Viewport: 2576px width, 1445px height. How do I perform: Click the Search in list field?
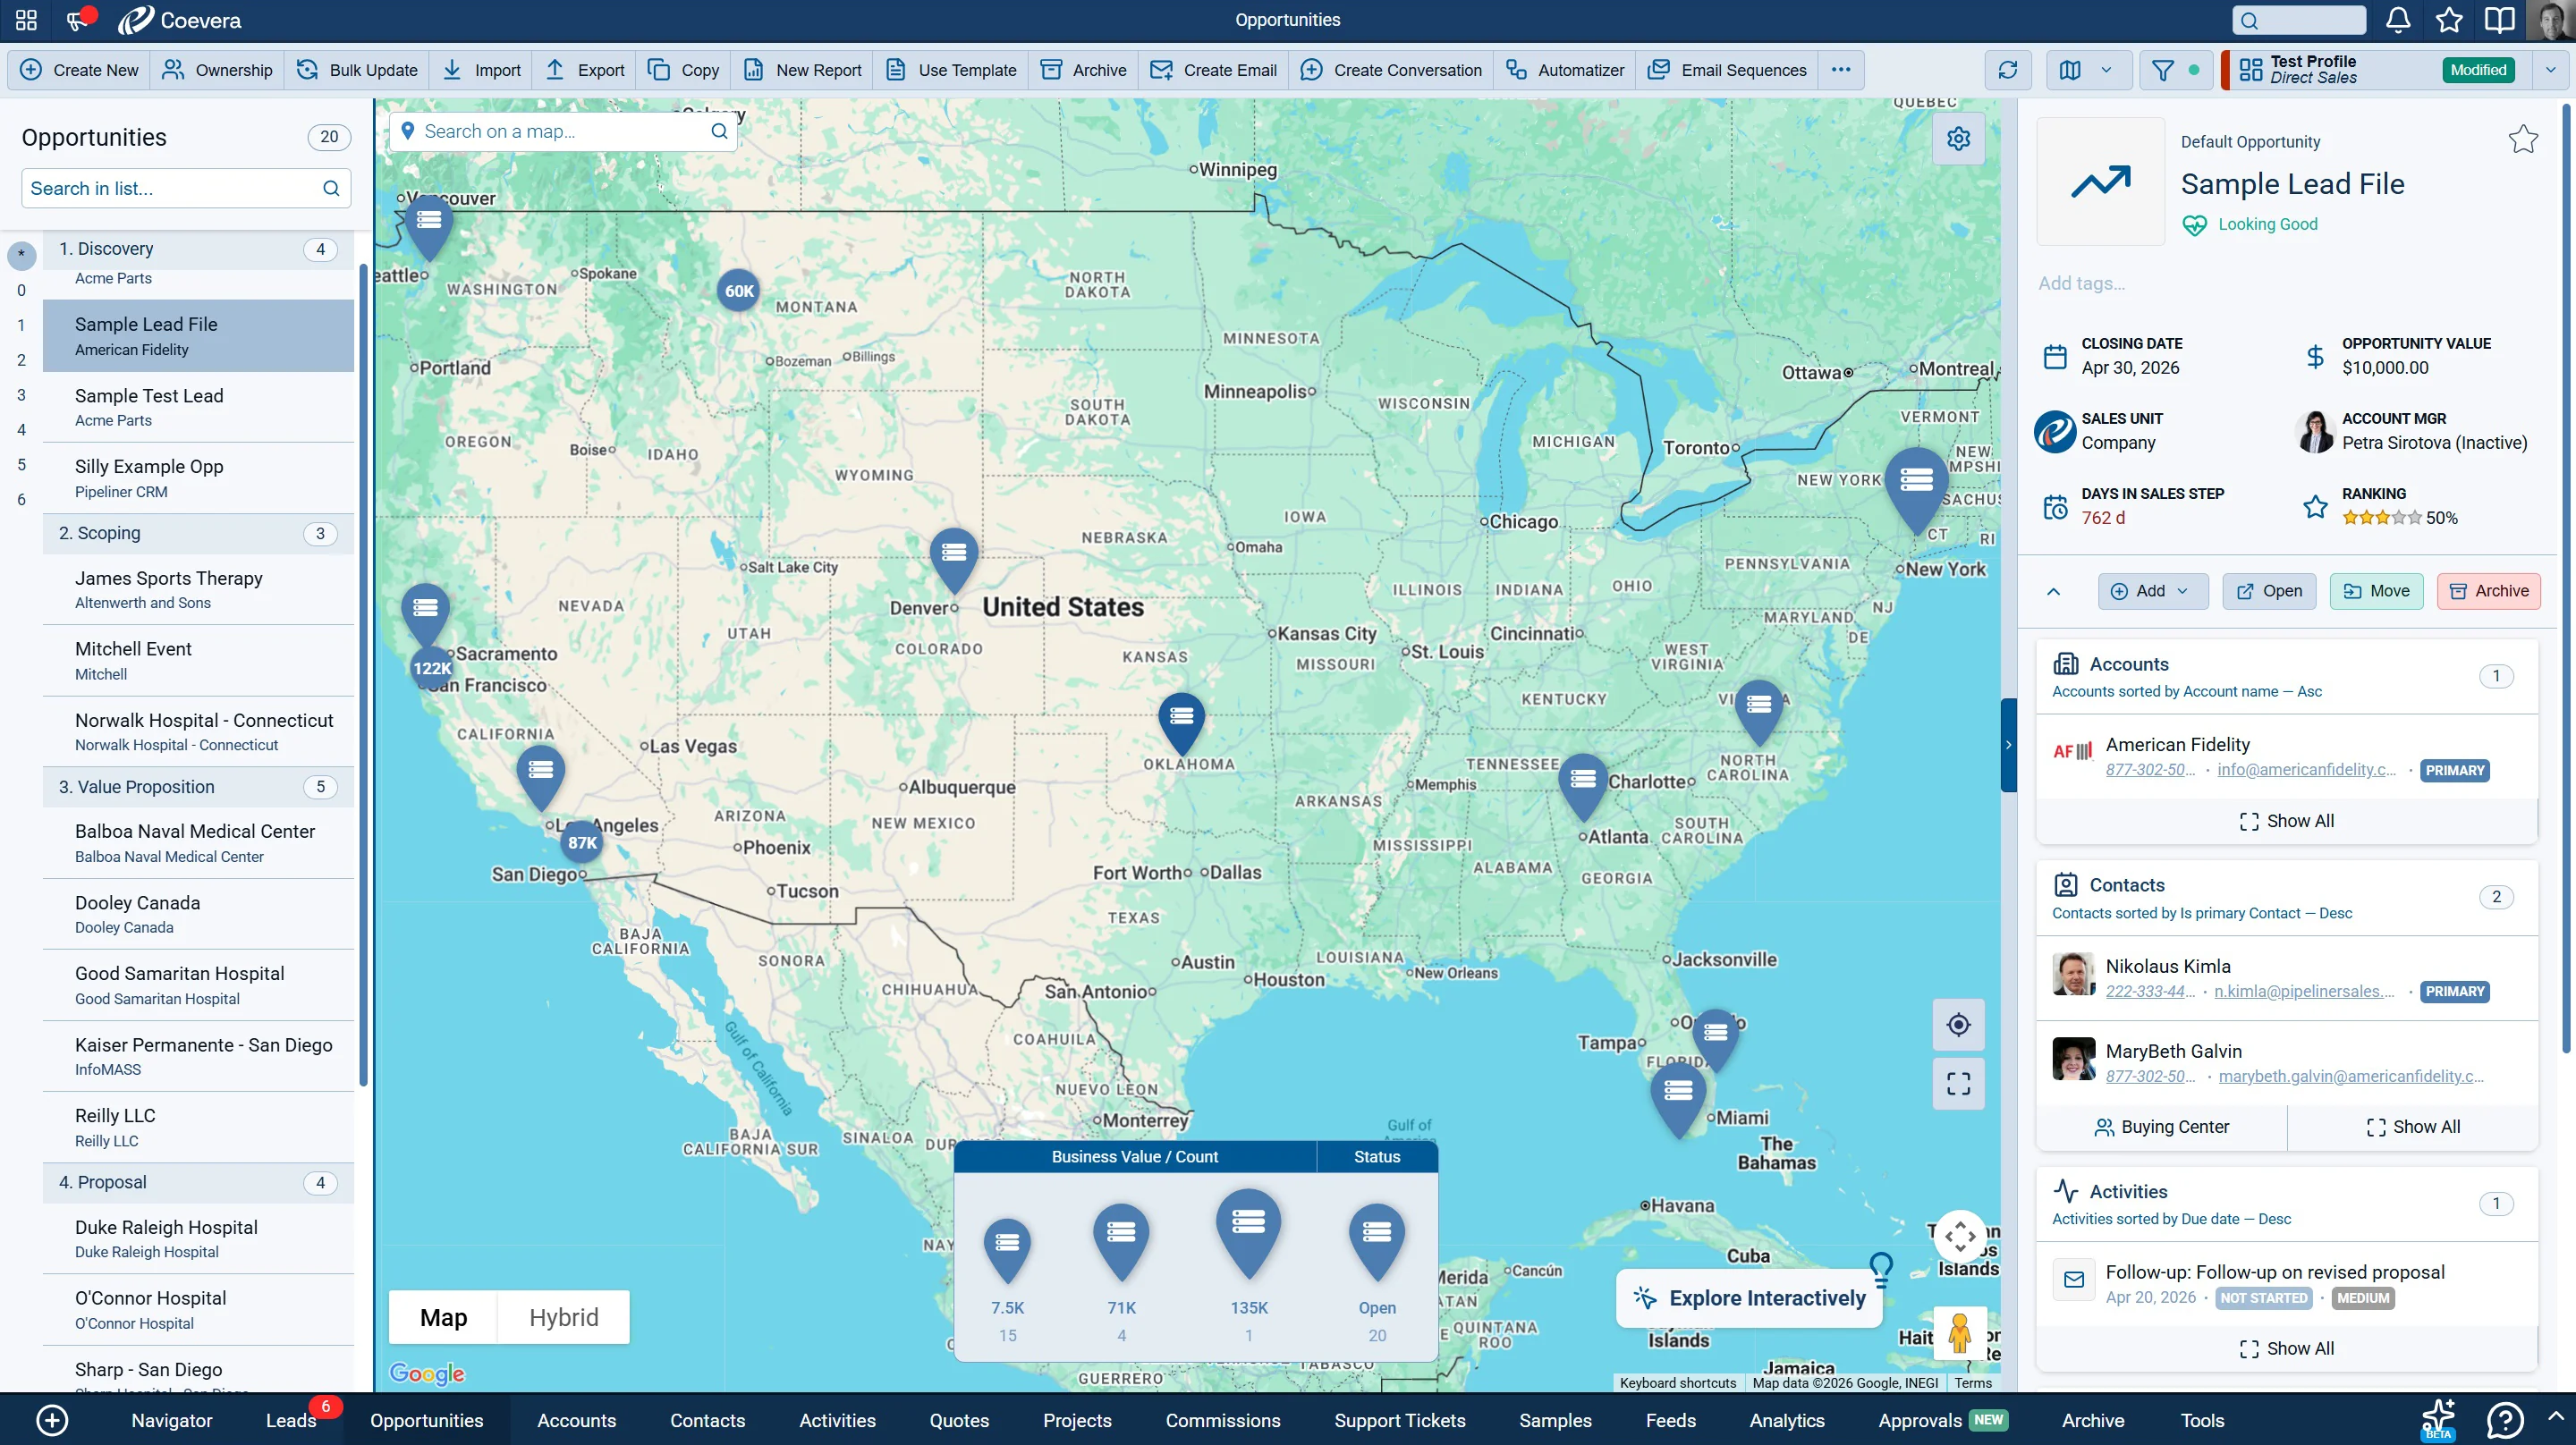(x=186, y=188)
